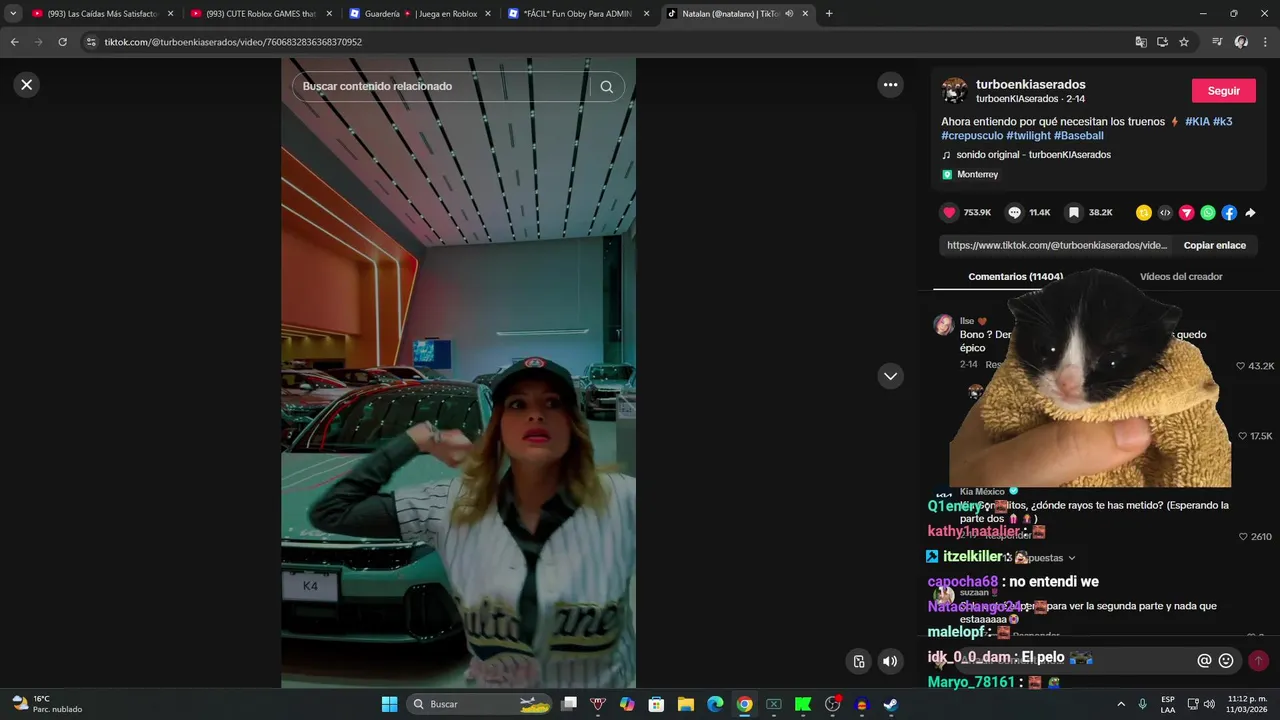Click the yellow repost icon
The width and height of the screenshot is (1280, 720).
click(1144, 213)
